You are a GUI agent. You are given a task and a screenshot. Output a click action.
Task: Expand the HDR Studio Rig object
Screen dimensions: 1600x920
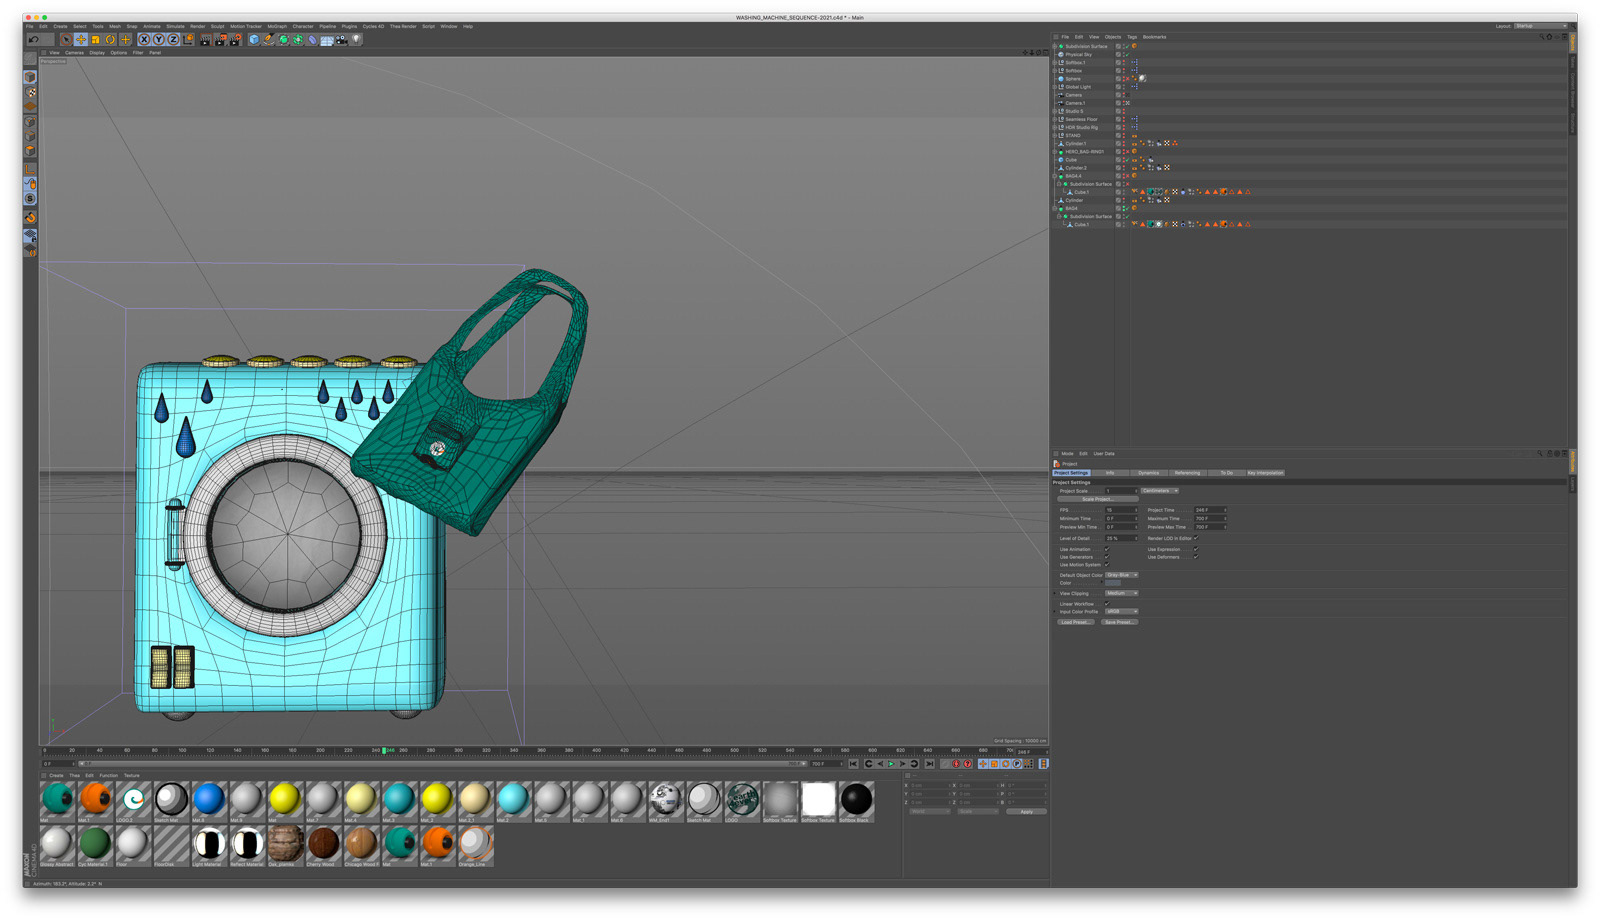pyautogui.click(x=1055, y=127)
